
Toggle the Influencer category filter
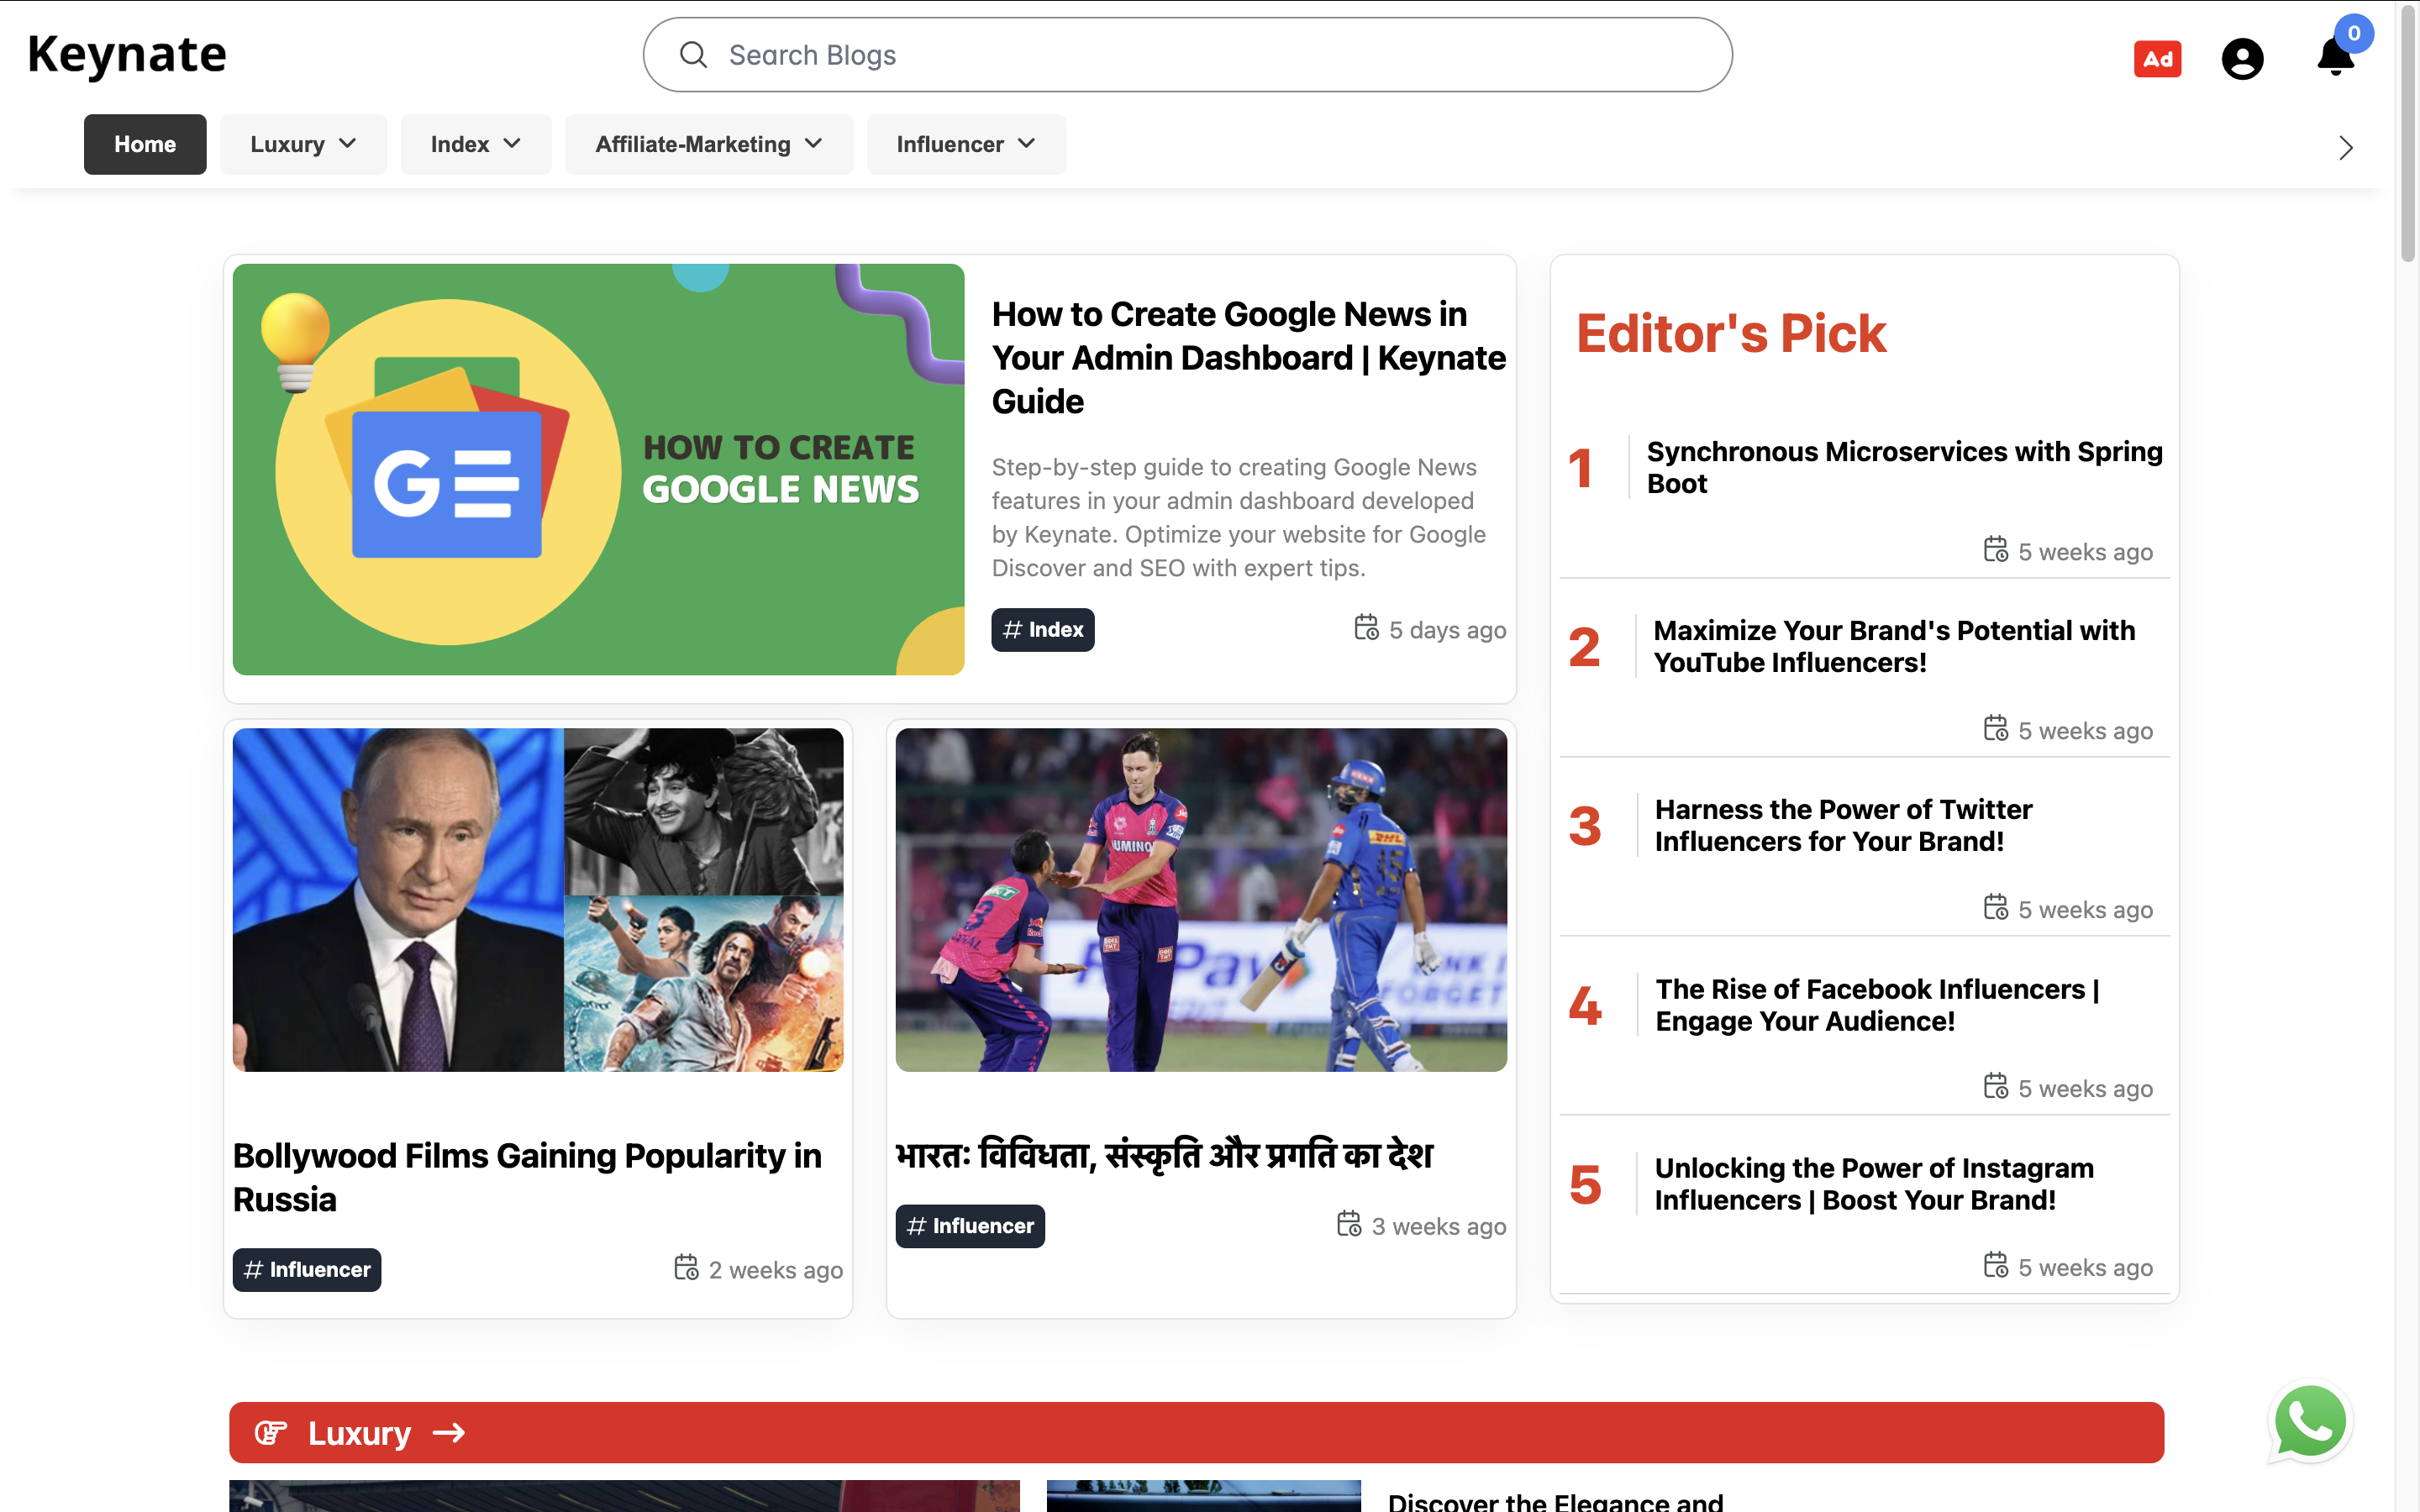pos(965,144)
